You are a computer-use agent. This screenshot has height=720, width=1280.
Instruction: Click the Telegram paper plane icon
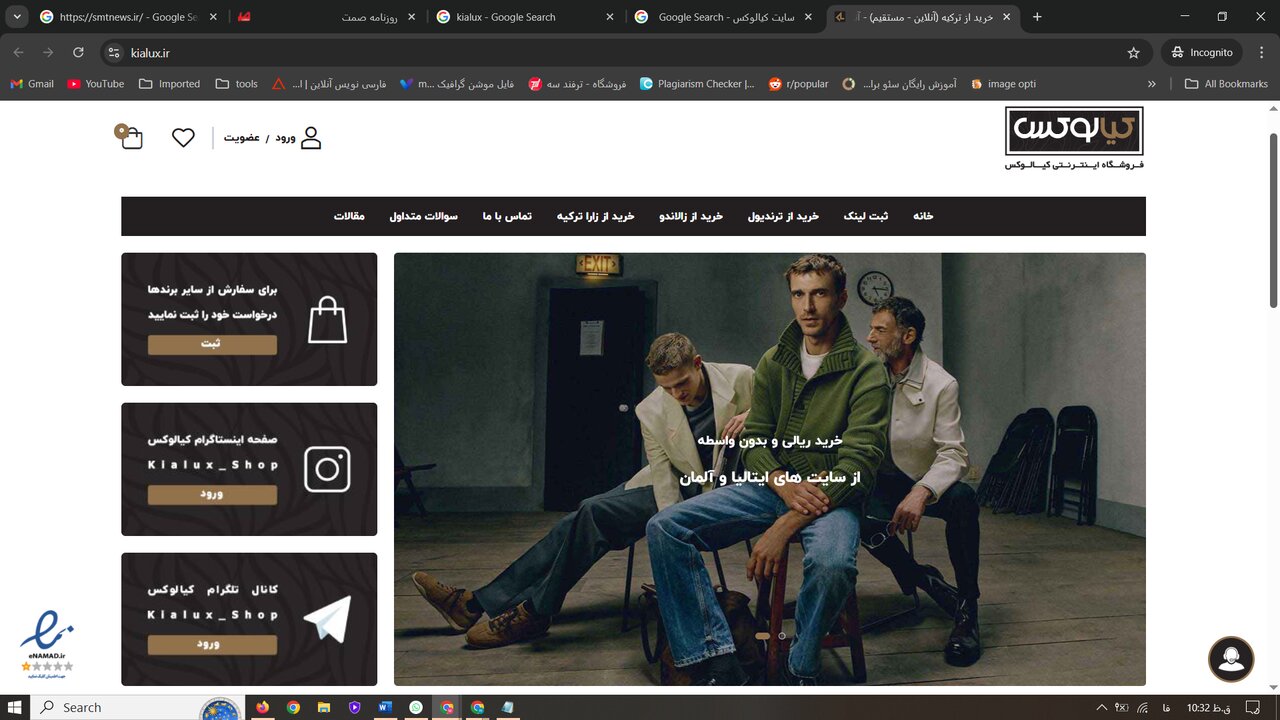[327, 619]
